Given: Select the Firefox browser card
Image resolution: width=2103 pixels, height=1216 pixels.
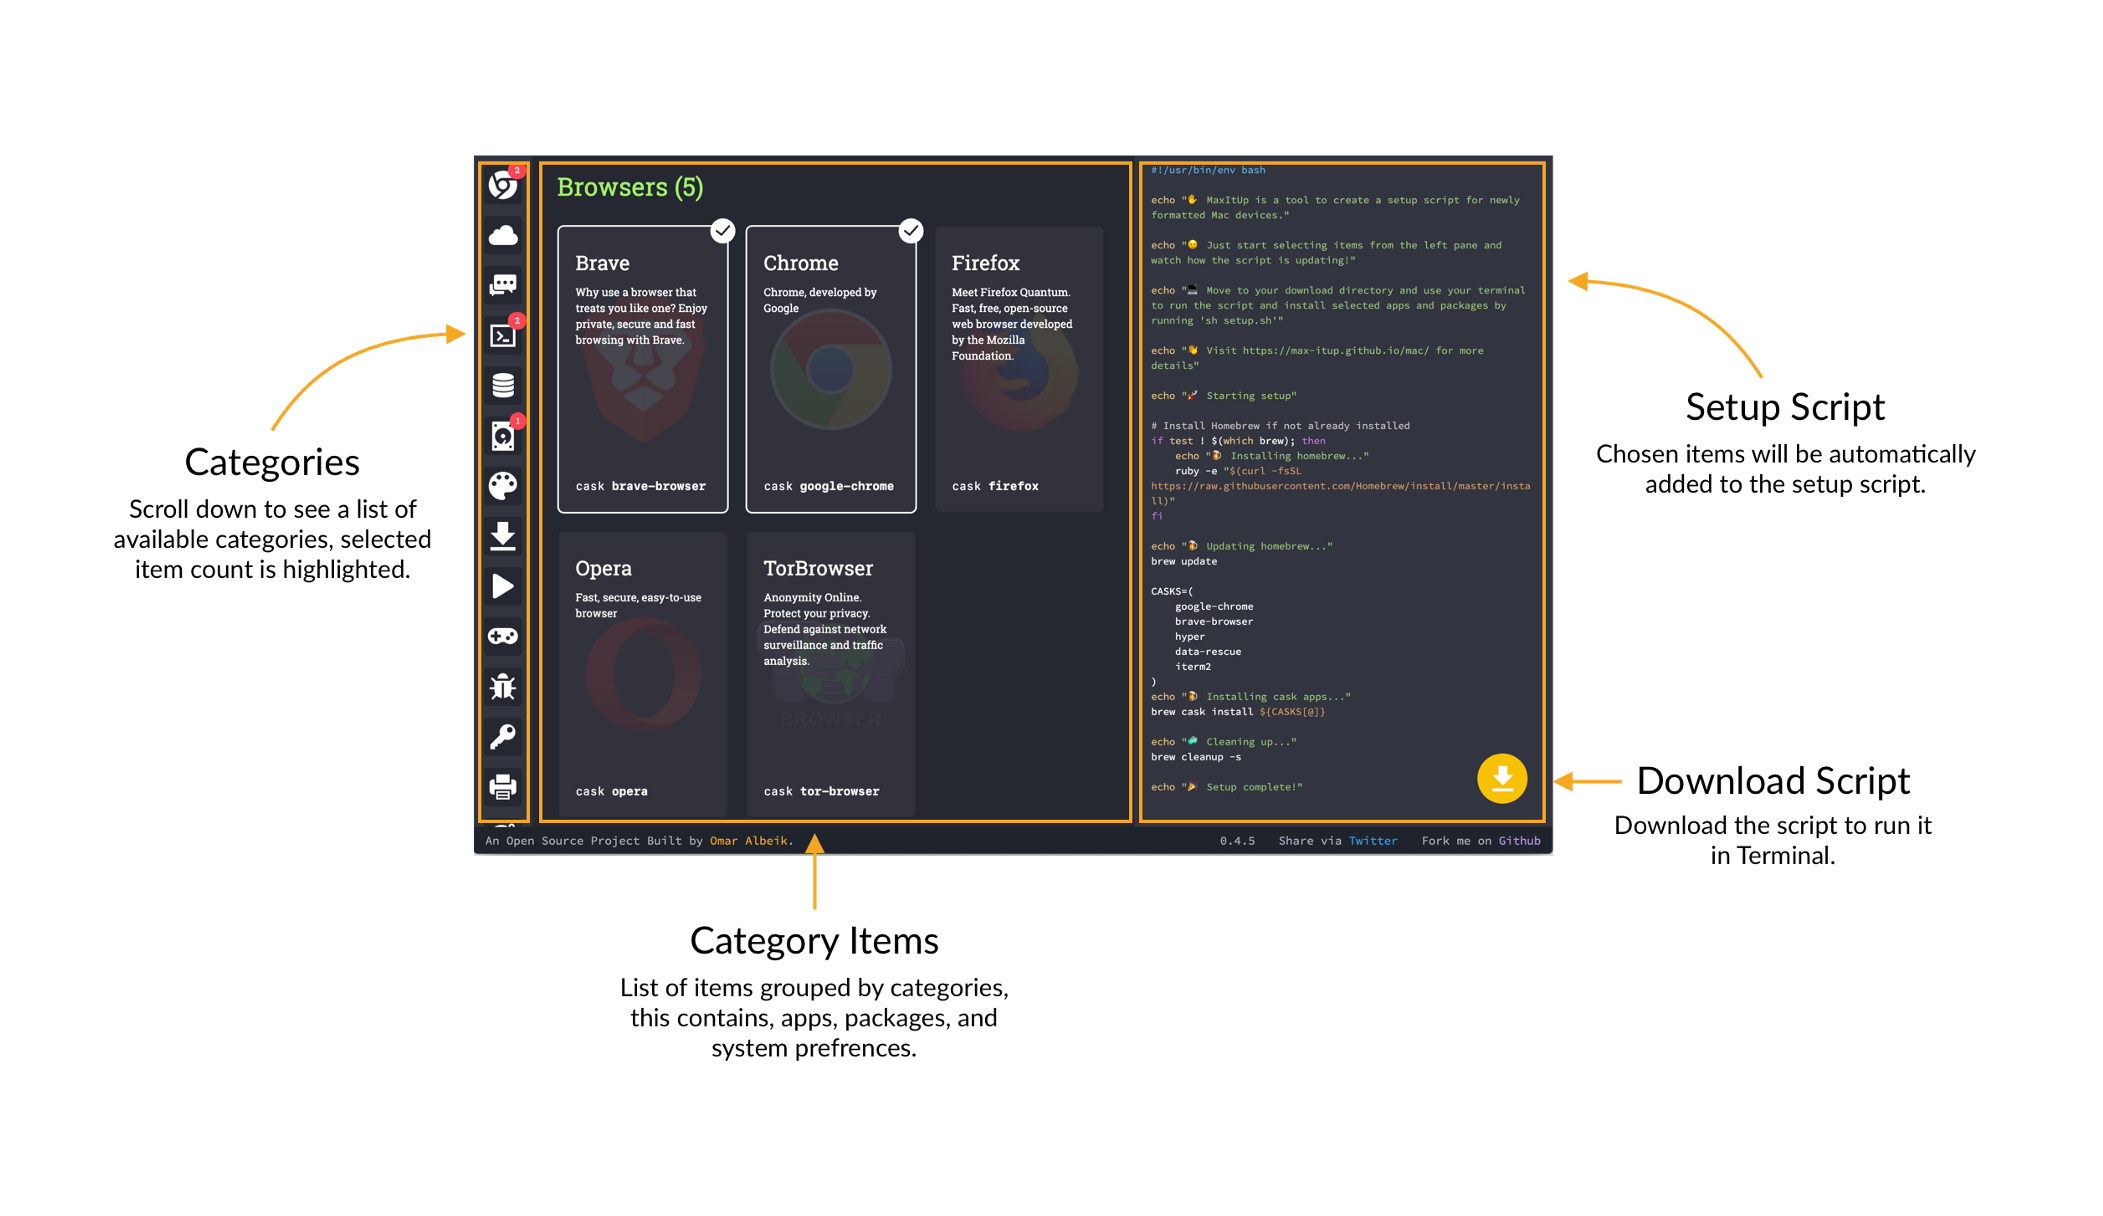Looking at the screenshot, I should point(1018,370).
